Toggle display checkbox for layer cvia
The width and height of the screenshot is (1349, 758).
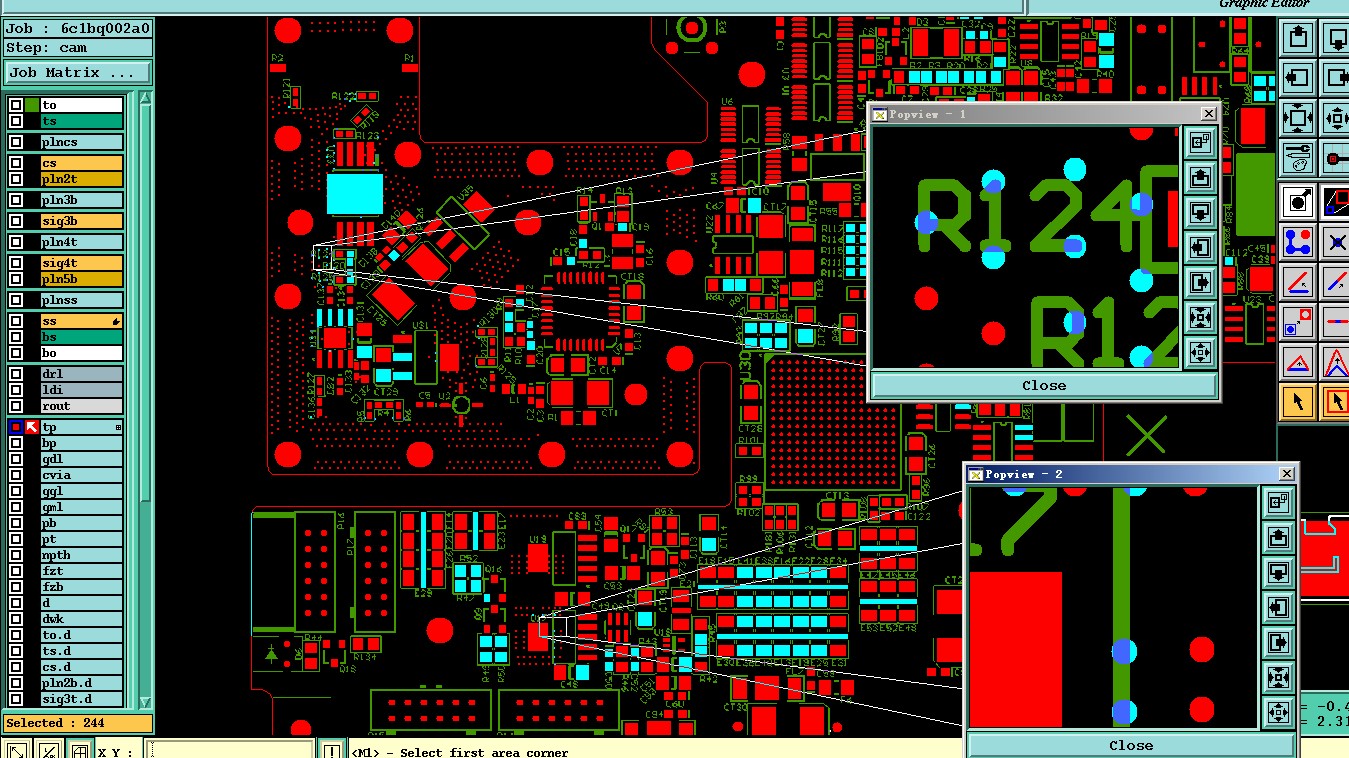click(16, 475)
